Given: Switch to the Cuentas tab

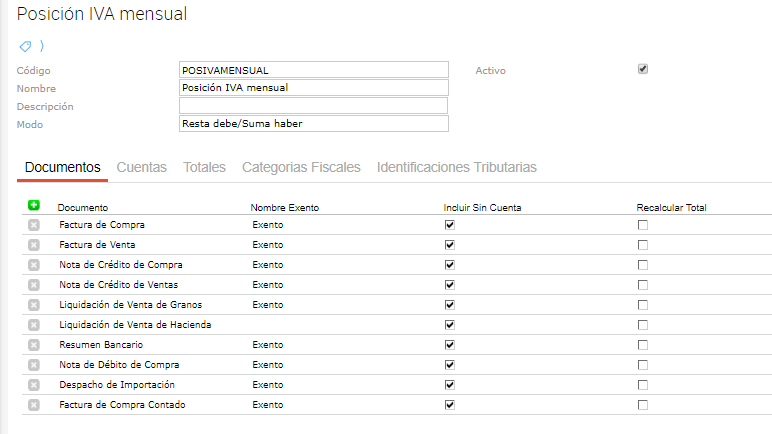Looking at the screenshot, I should (x=142, y=167).
